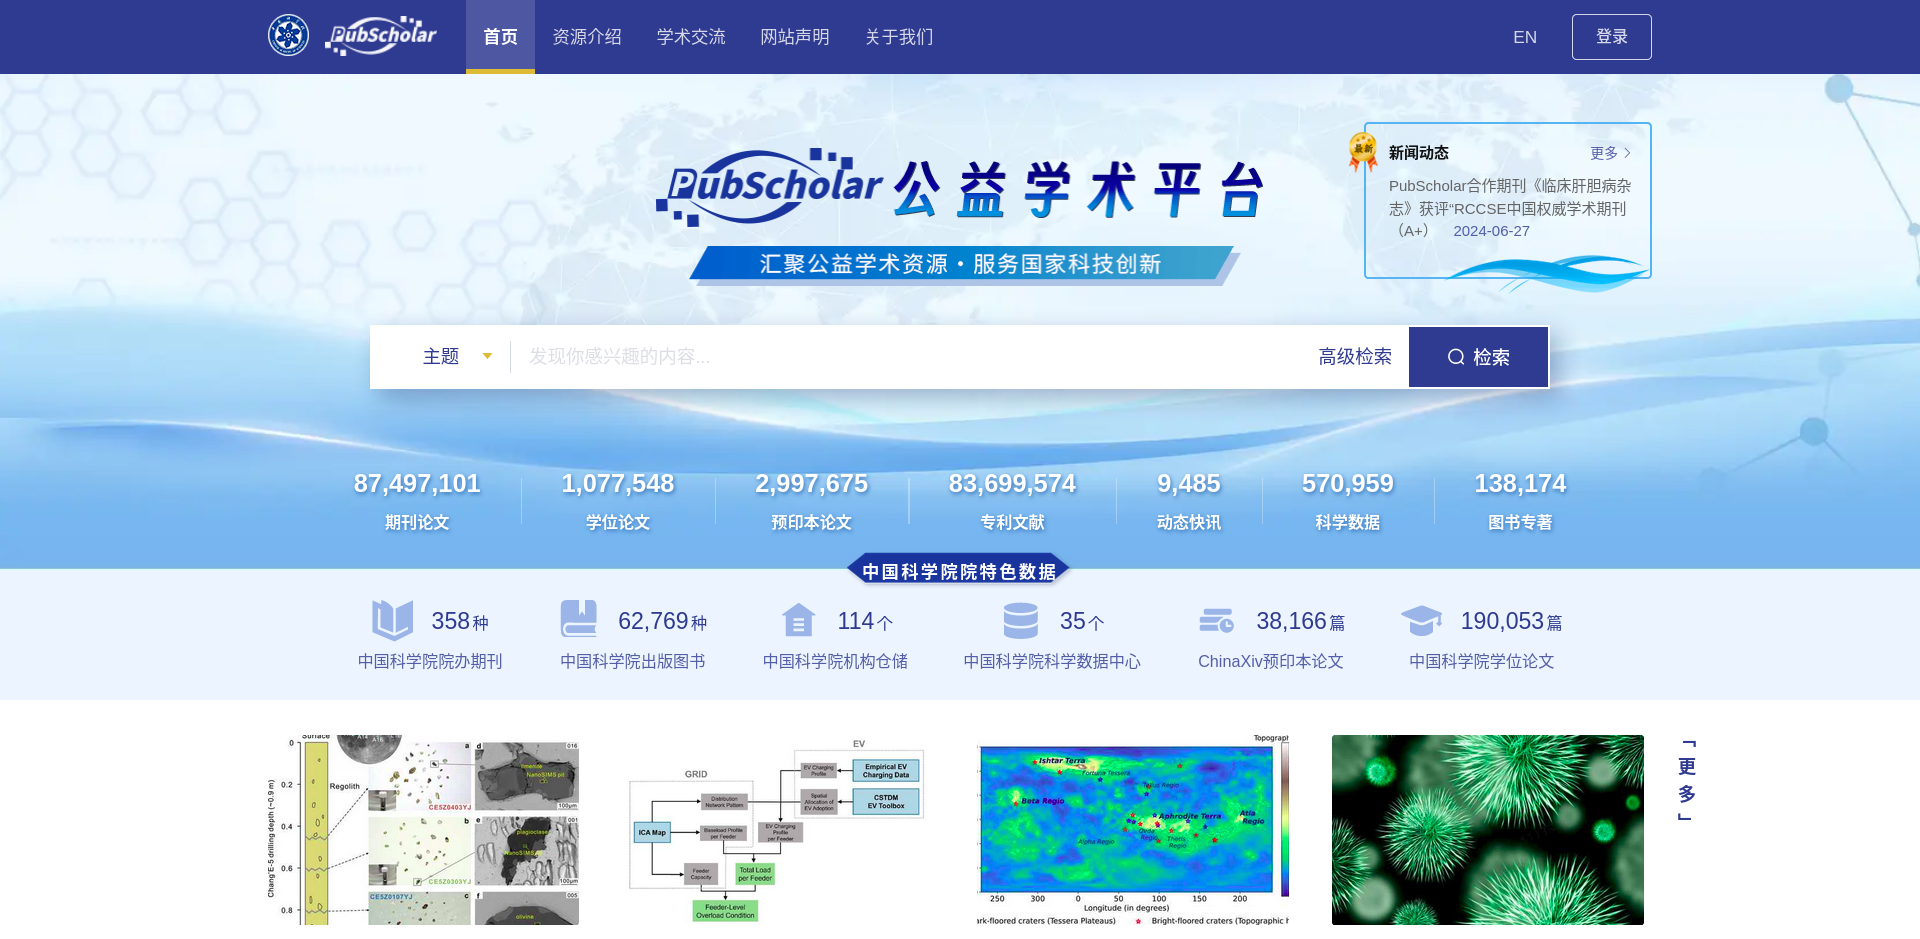Click the magnifier icon in the 检索 button
The image size is (1920, 939).
coord(1456,356)
